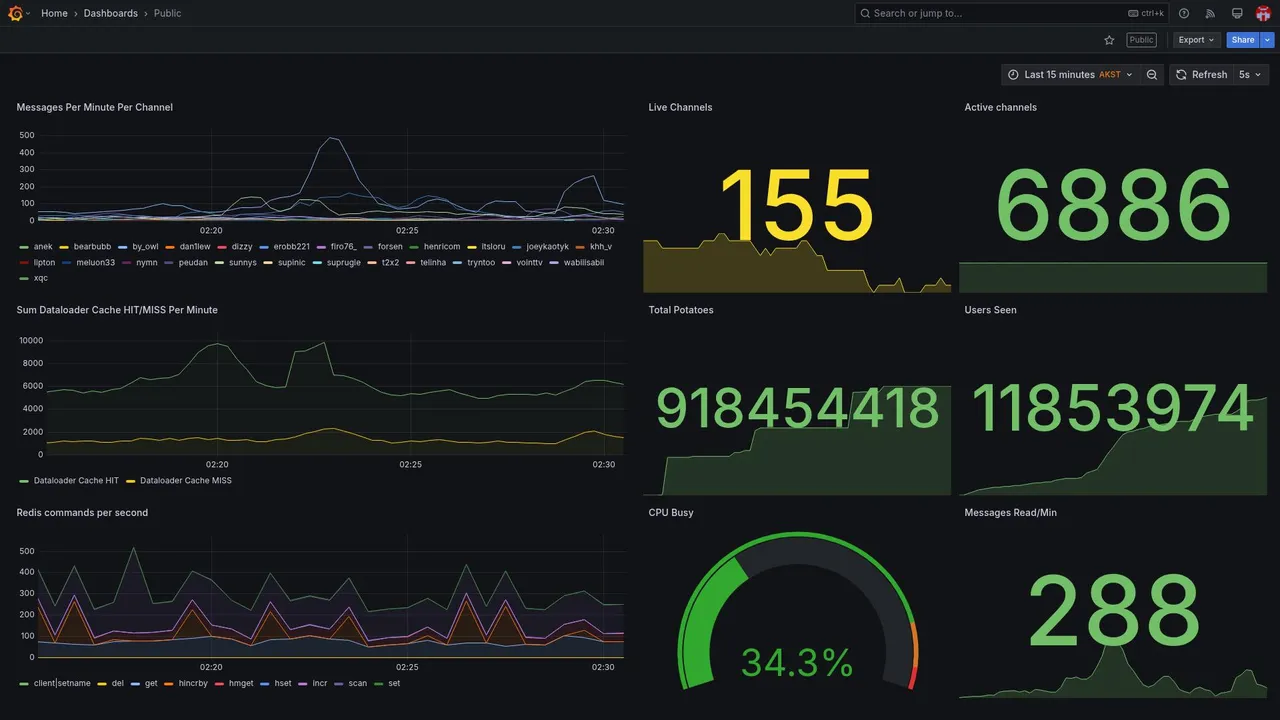
Task: Star this dashboard as favorite
Action: point(1109,40)
